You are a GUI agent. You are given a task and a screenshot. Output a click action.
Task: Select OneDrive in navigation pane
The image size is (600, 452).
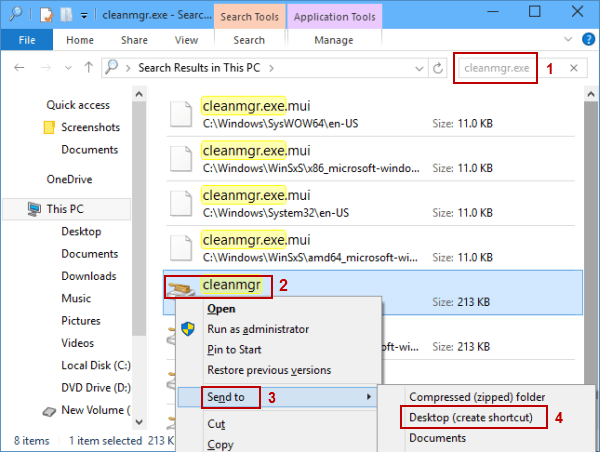[x=69, y=179]
